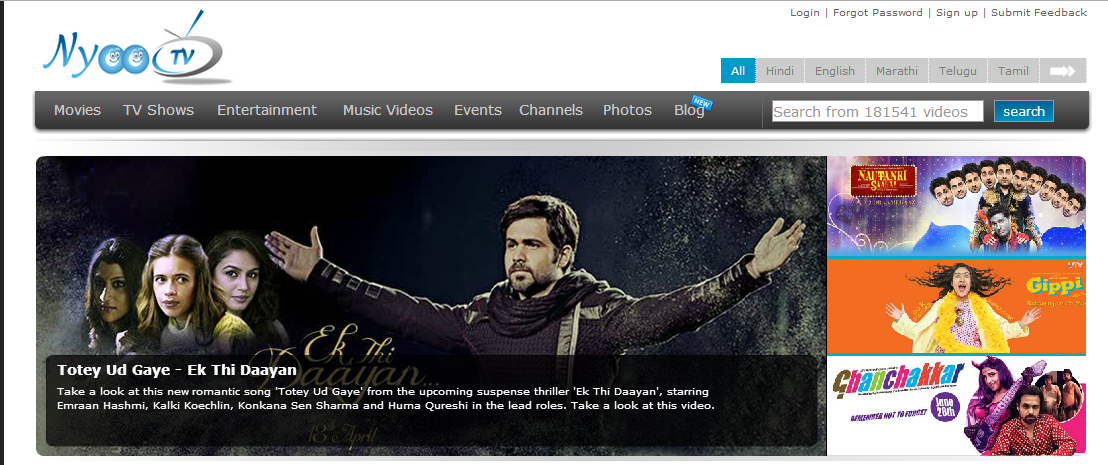Click the blue search button
Screen dimensions: 1108x465
pyautogui.click(x=1024, y=112)
